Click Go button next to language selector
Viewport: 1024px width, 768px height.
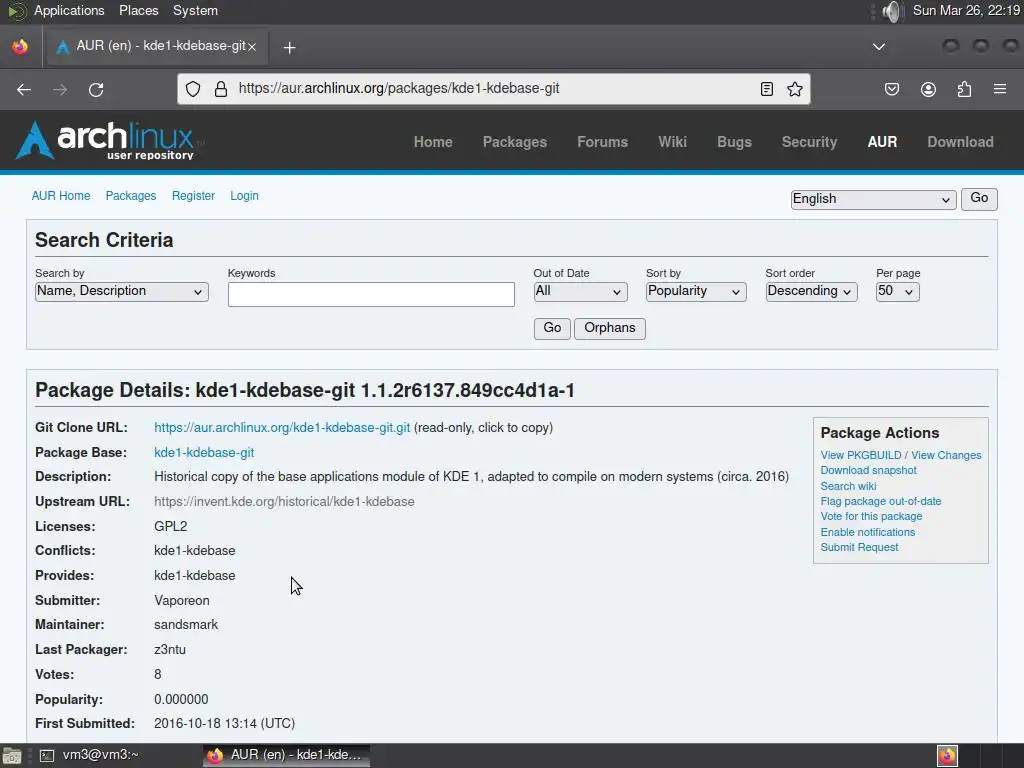[979, 199]
